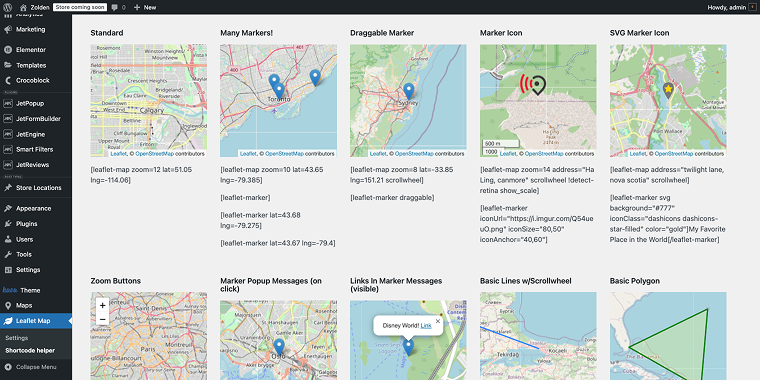Click the '[leaflet-marker lat=43.67 lng=-79.4]' text
The height and width of the screenshot is (380, 760).
(x=278, y=243)
